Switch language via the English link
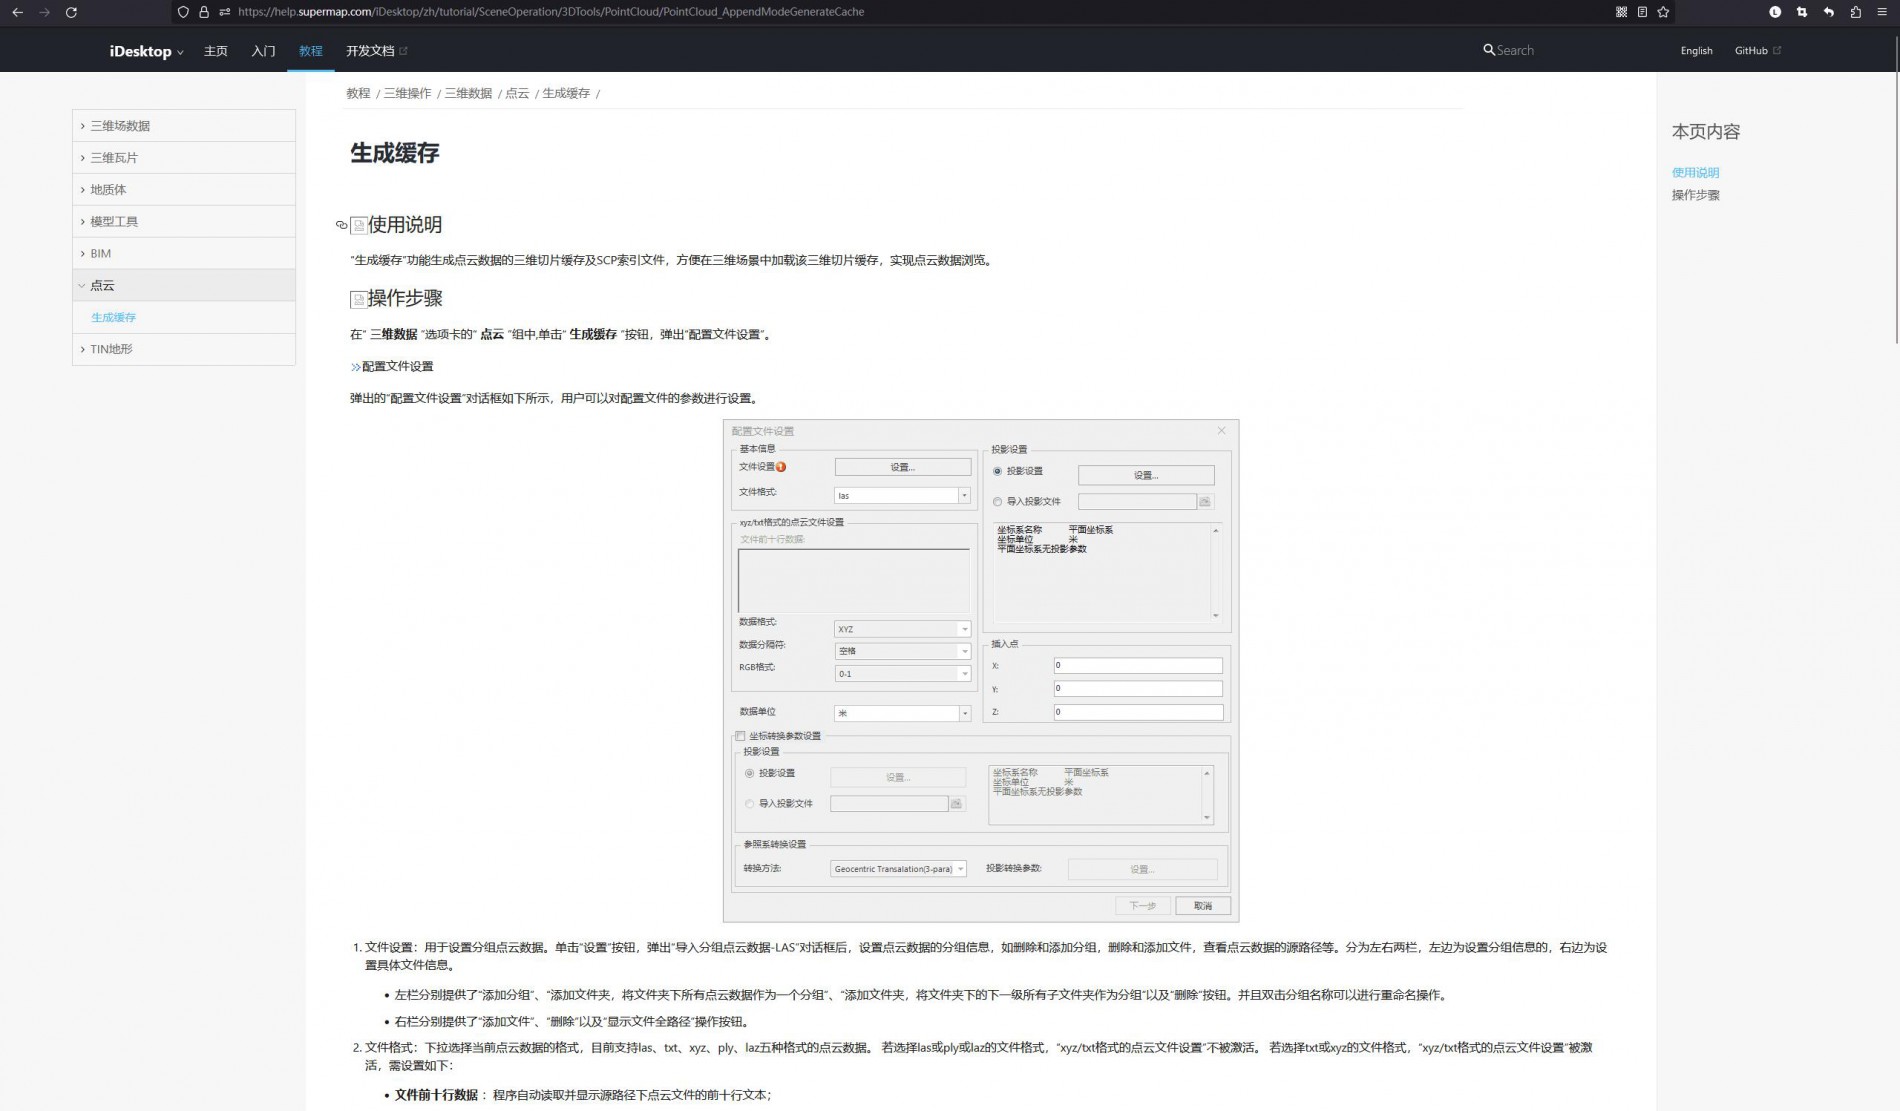 1696,51
